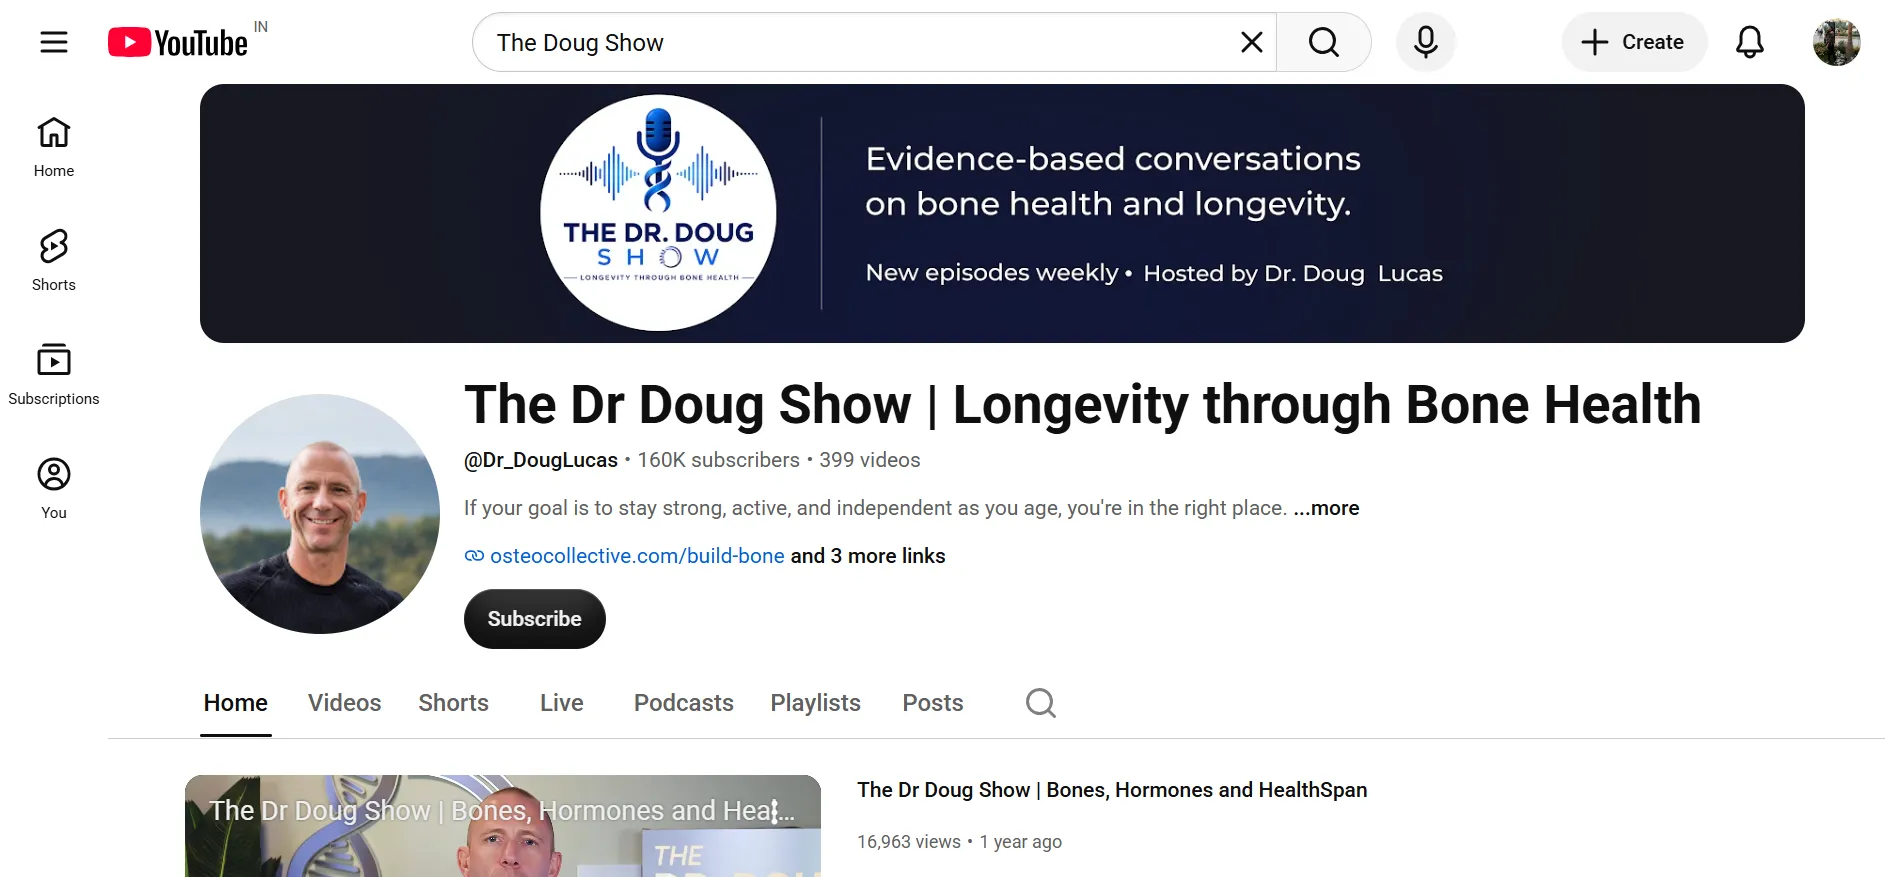Switch to the Videos tab
Viewport: 1885px width, 877px height.
(x=345, y=703)
